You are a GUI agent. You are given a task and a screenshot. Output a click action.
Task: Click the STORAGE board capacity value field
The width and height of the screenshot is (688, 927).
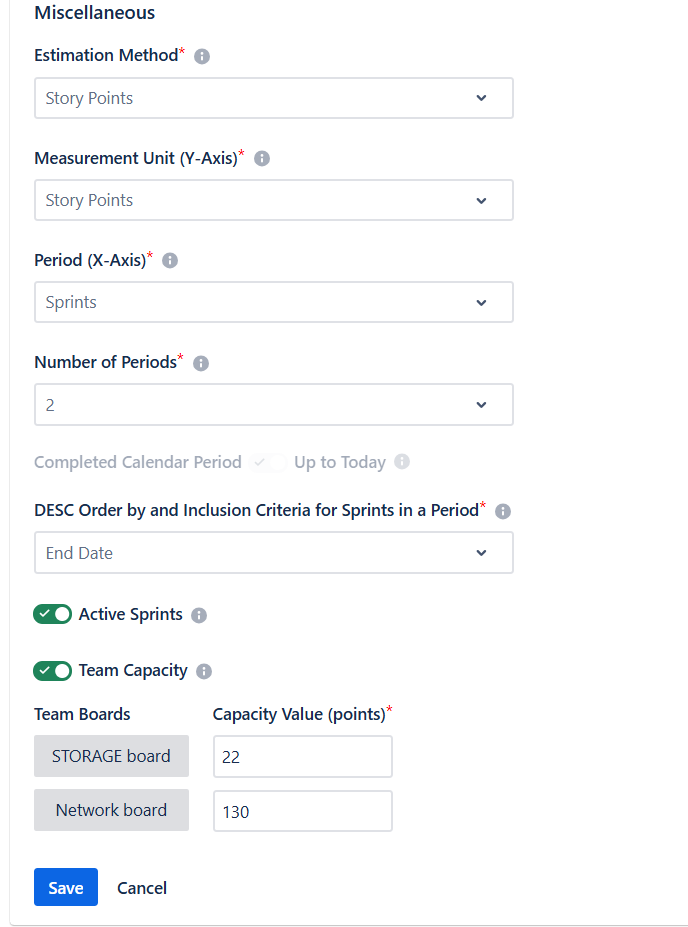pyautogui.click(x=302, y=757)
